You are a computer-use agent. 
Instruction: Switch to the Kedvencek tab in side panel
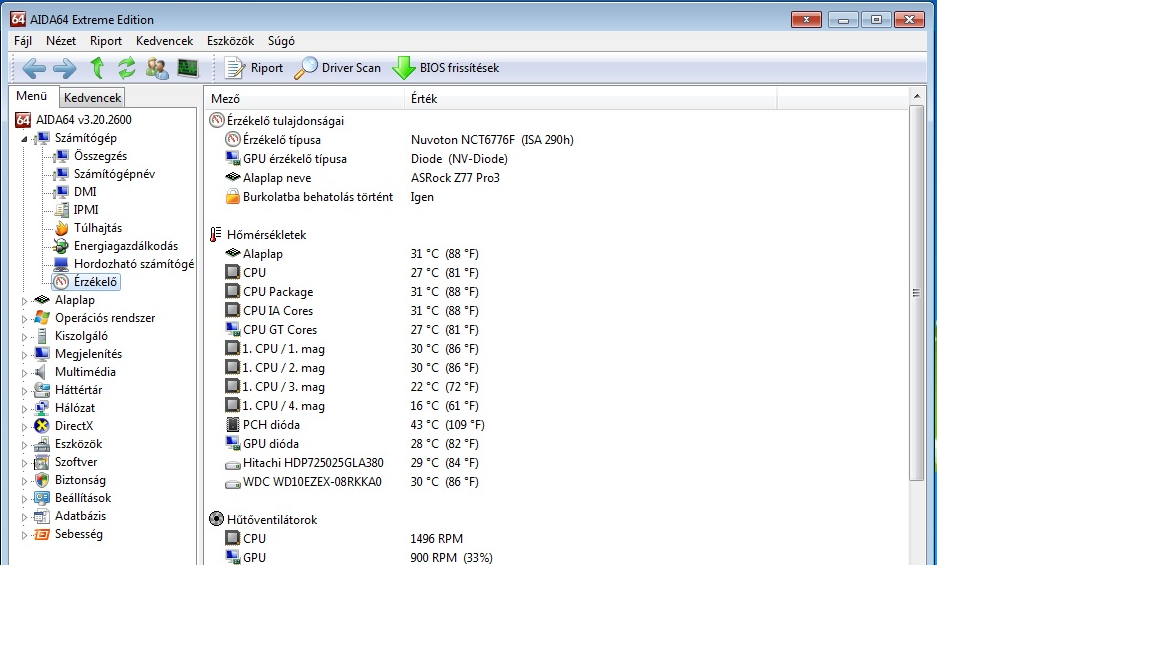pos(93,98)
